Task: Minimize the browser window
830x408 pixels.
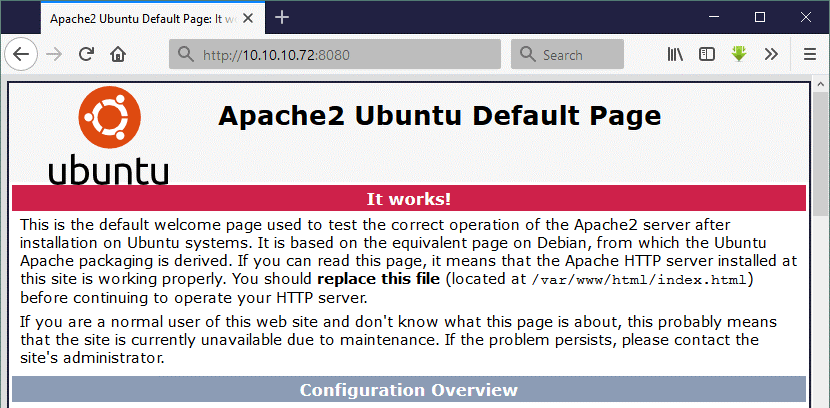Action: pos(714,17)
